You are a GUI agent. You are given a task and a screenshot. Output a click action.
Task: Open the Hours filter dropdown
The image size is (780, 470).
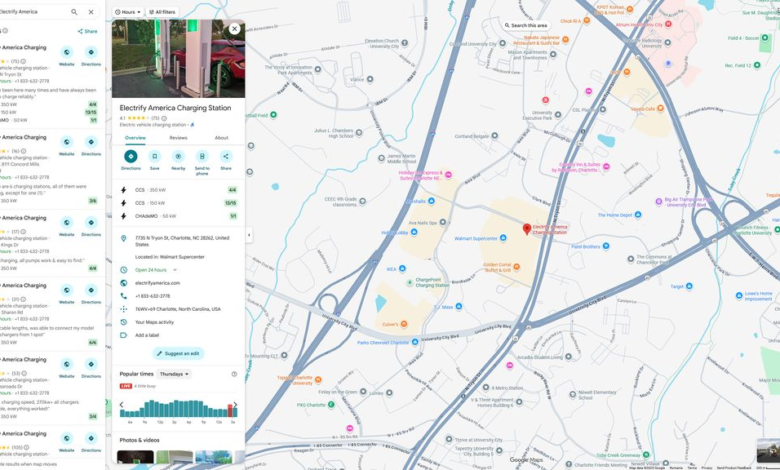point(128,12)
